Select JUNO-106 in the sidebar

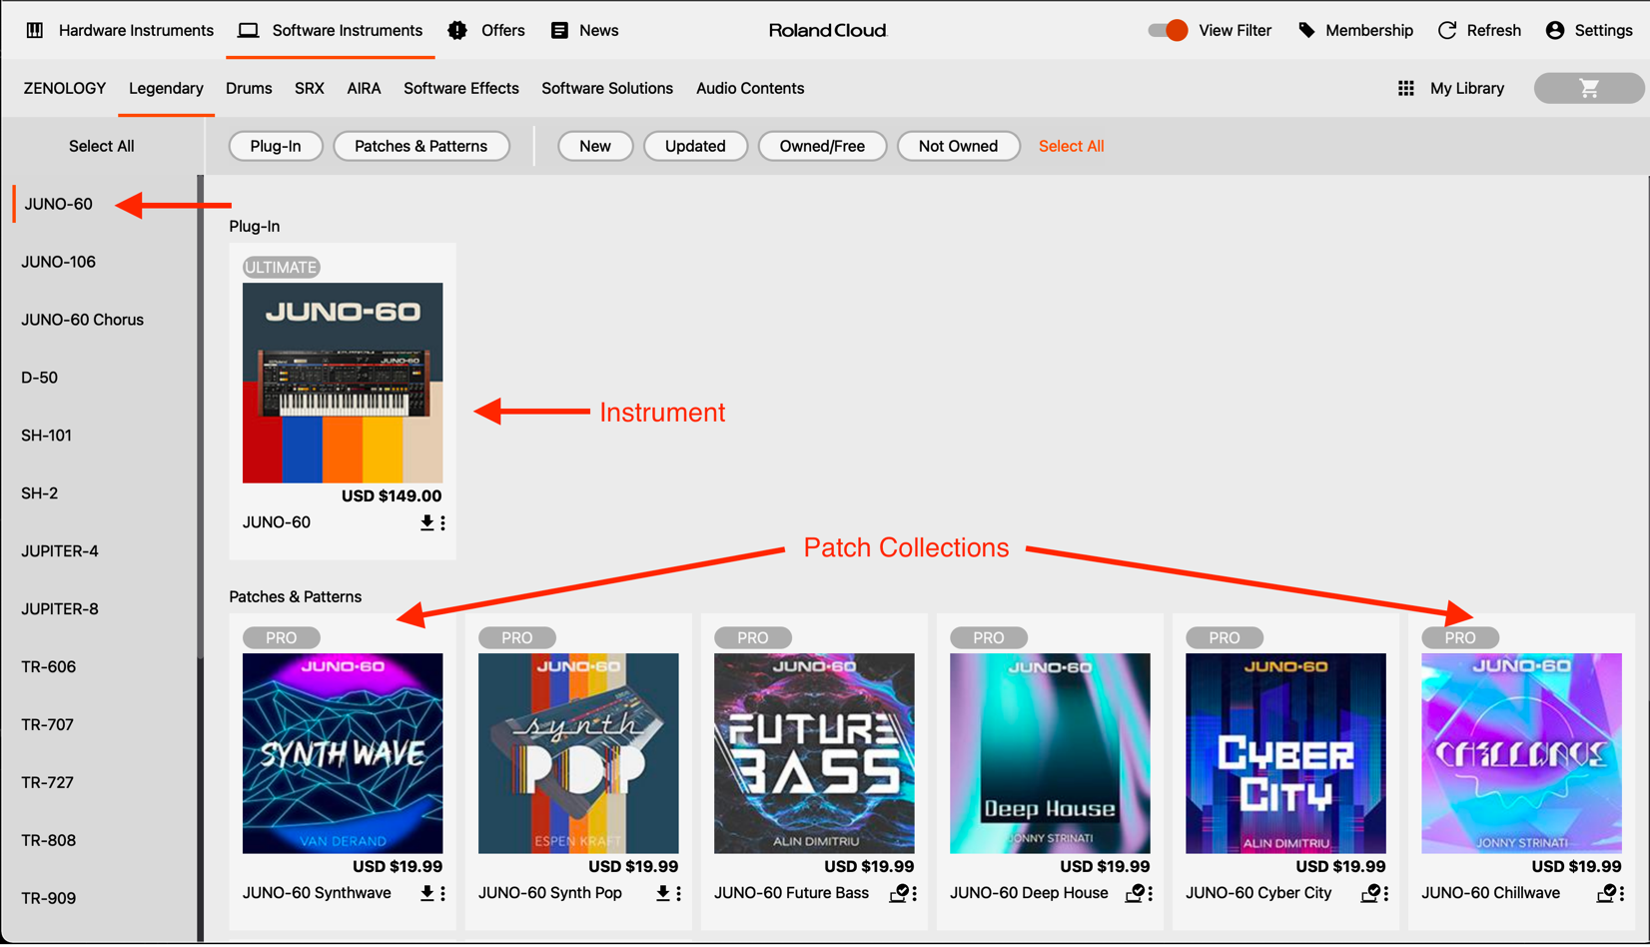coord(58,261)
